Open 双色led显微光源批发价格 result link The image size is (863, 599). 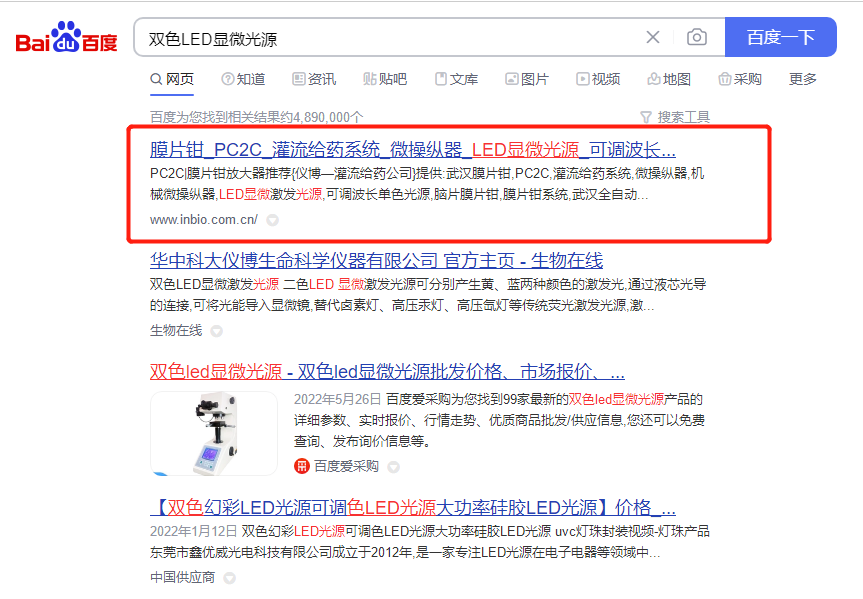tap(387, 372)
